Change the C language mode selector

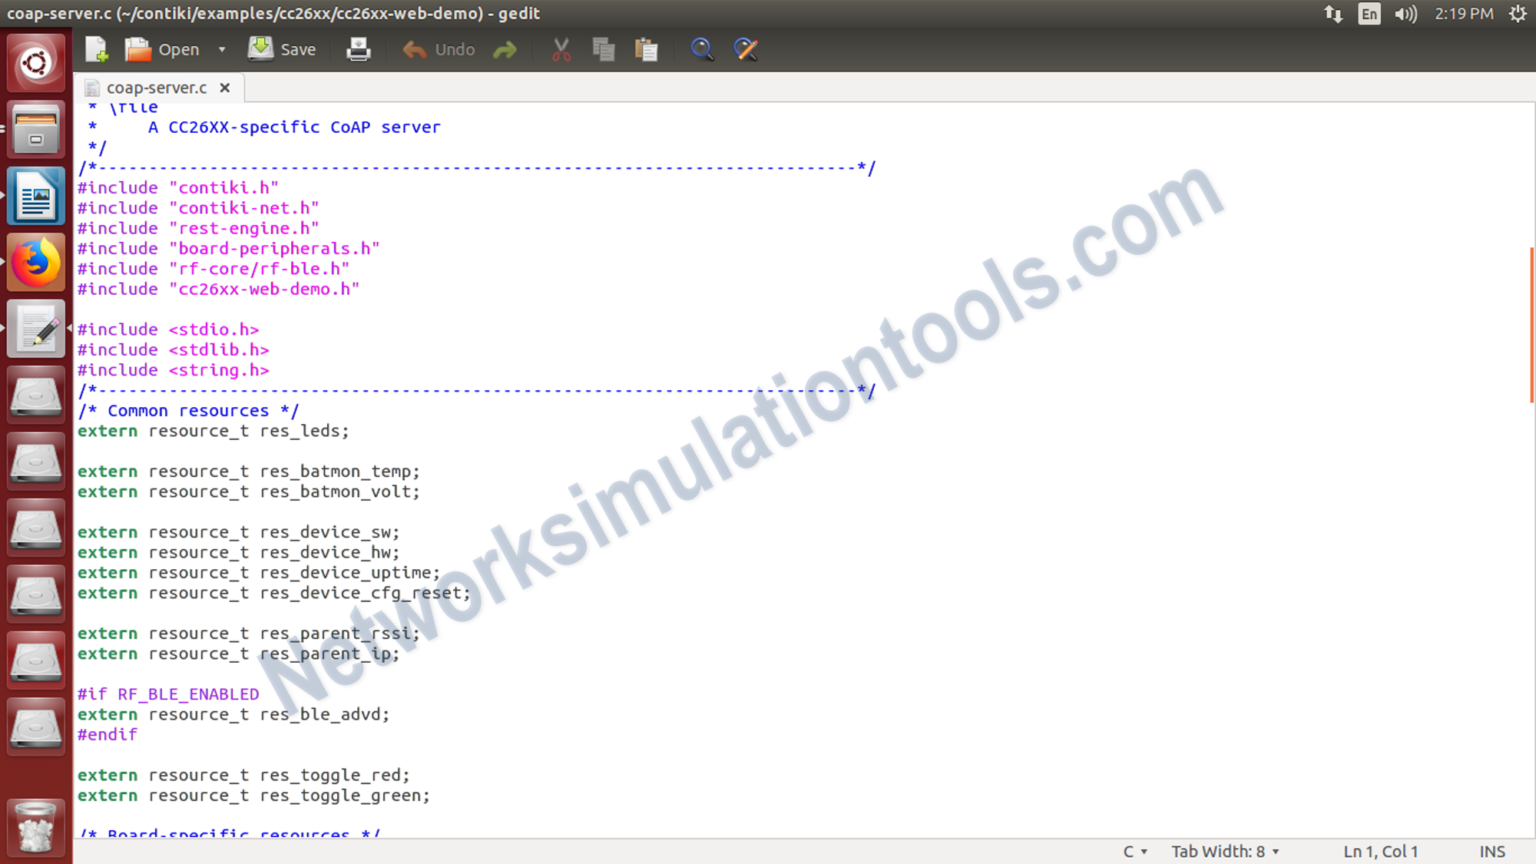[1135, 851]
